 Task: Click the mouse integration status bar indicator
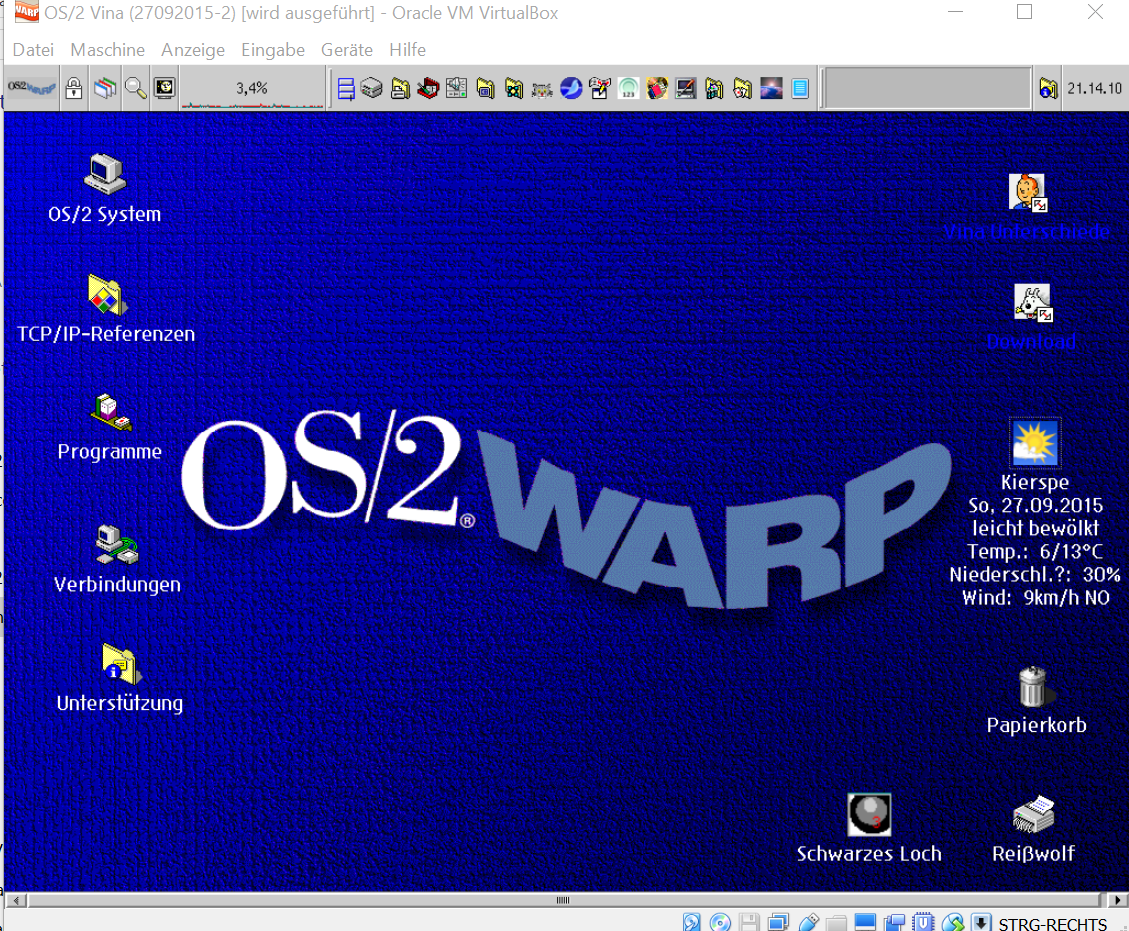tap(953, 922)
